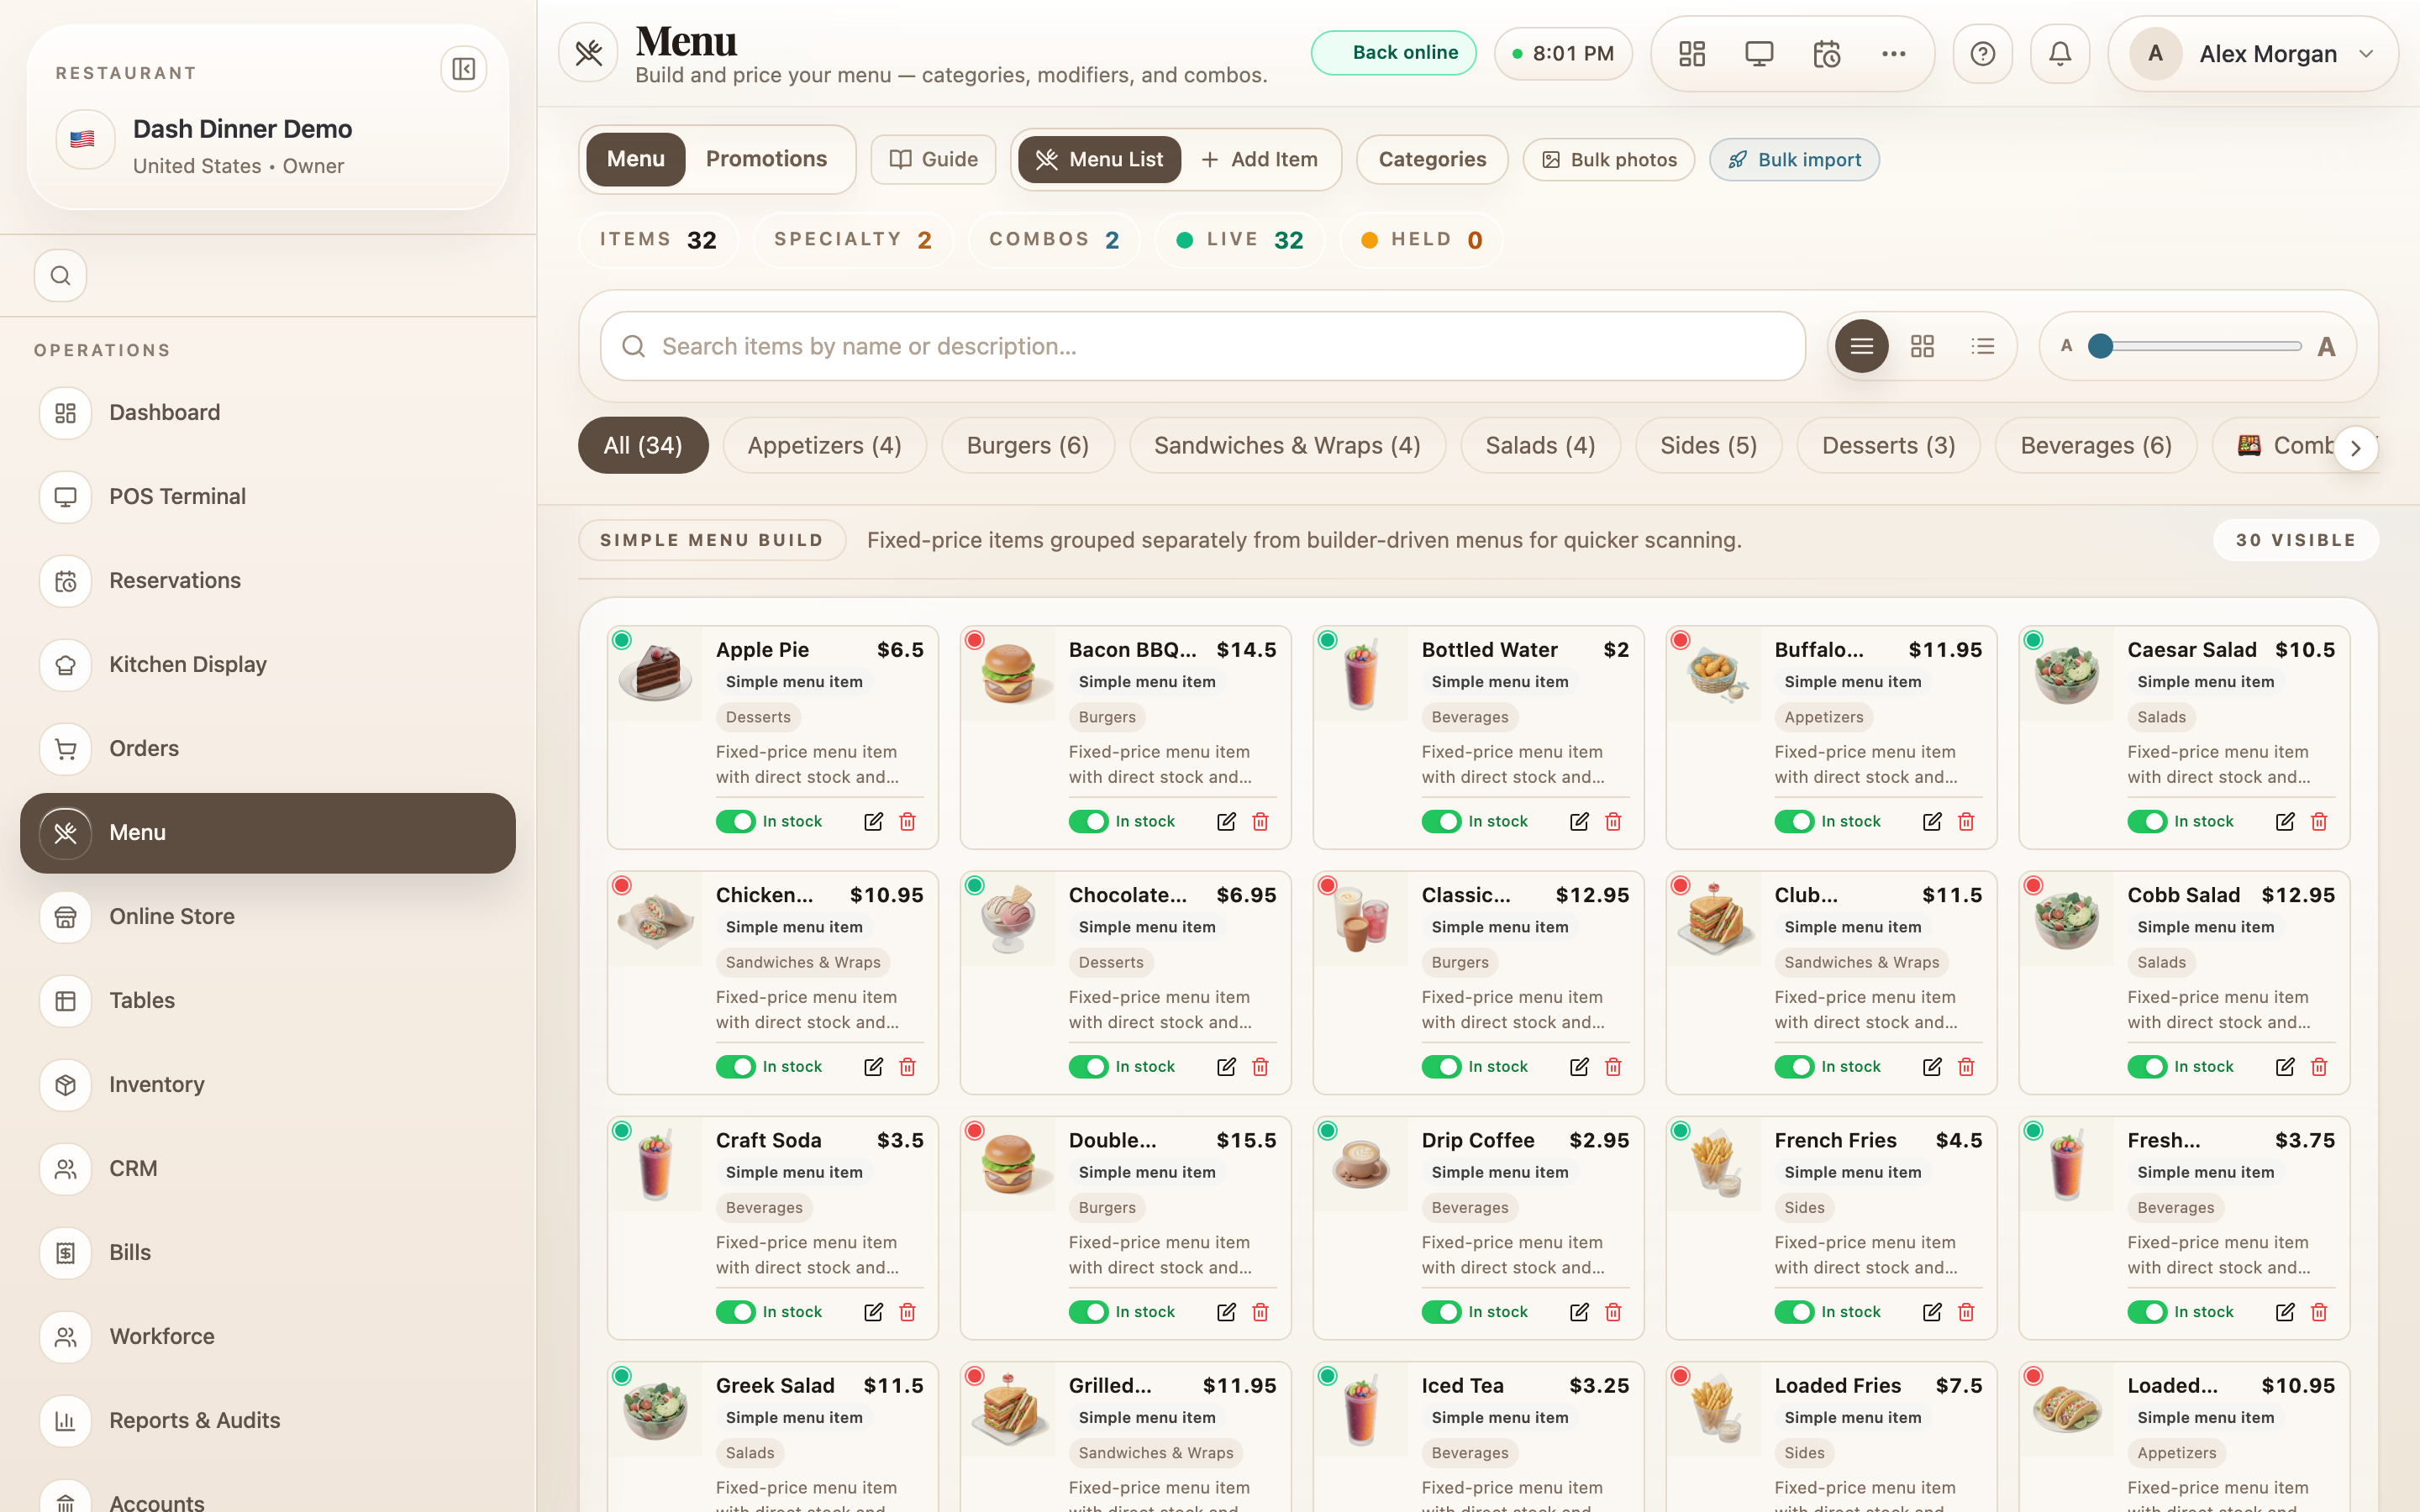This screenshot has height=1512, width=2420.
Task: Open POS monitor icon in header
Action: click(x=1759, y=54)
